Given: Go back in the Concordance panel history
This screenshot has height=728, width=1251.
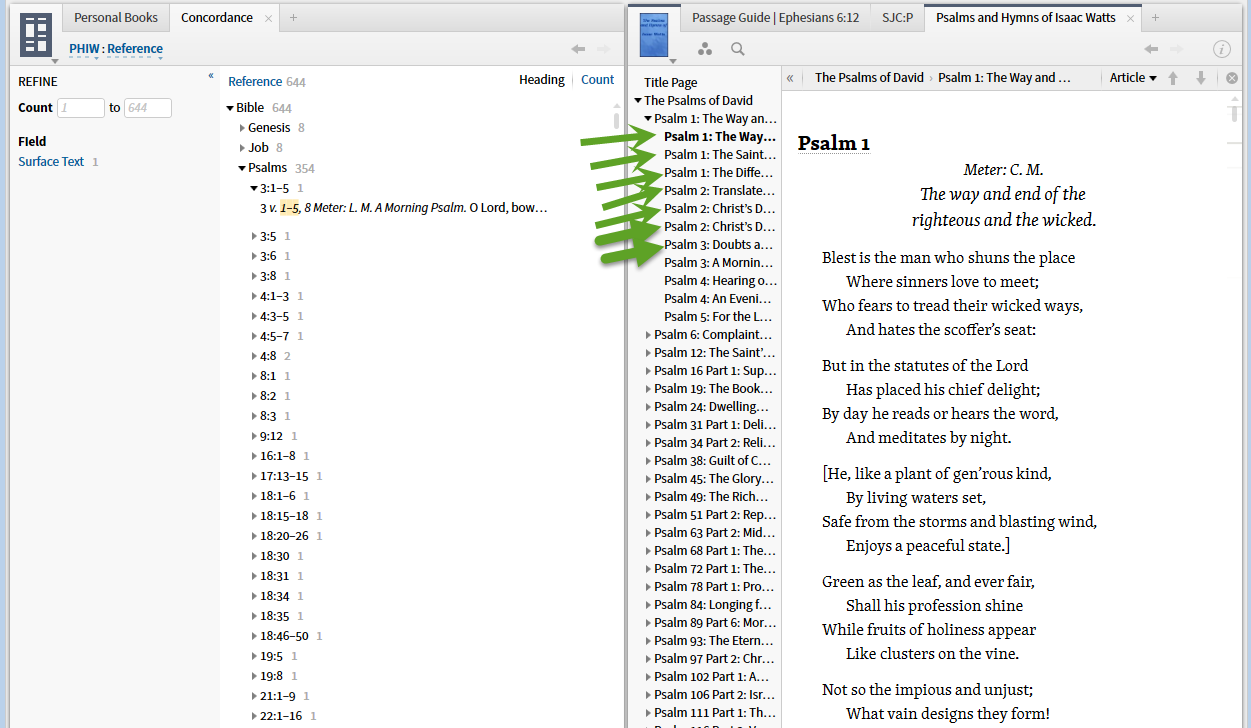Looking at the screenshot, I should tap(578, 49).
